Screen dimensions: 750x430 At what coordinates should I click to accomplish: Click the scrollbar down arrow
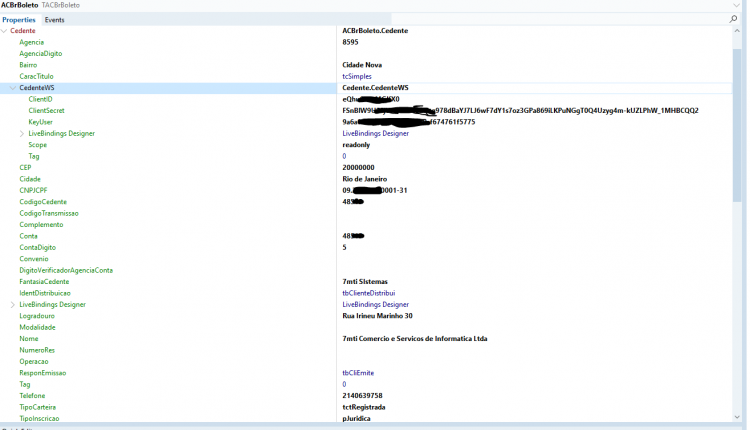pyautogui.click(x=737, y=417)
